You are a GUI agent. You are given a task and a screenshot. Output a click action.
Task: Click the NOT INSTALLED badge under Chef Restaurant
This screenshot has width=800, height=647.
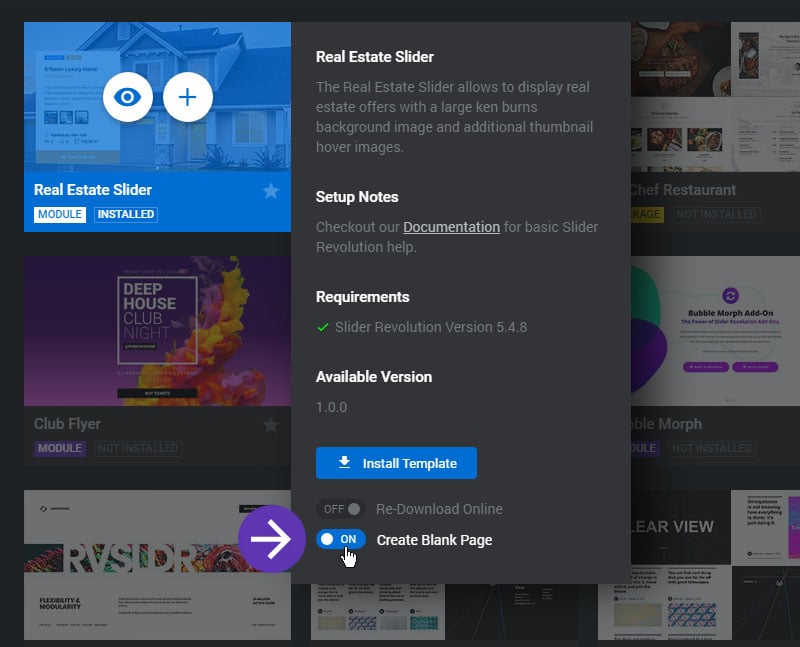tap(716, 214)
